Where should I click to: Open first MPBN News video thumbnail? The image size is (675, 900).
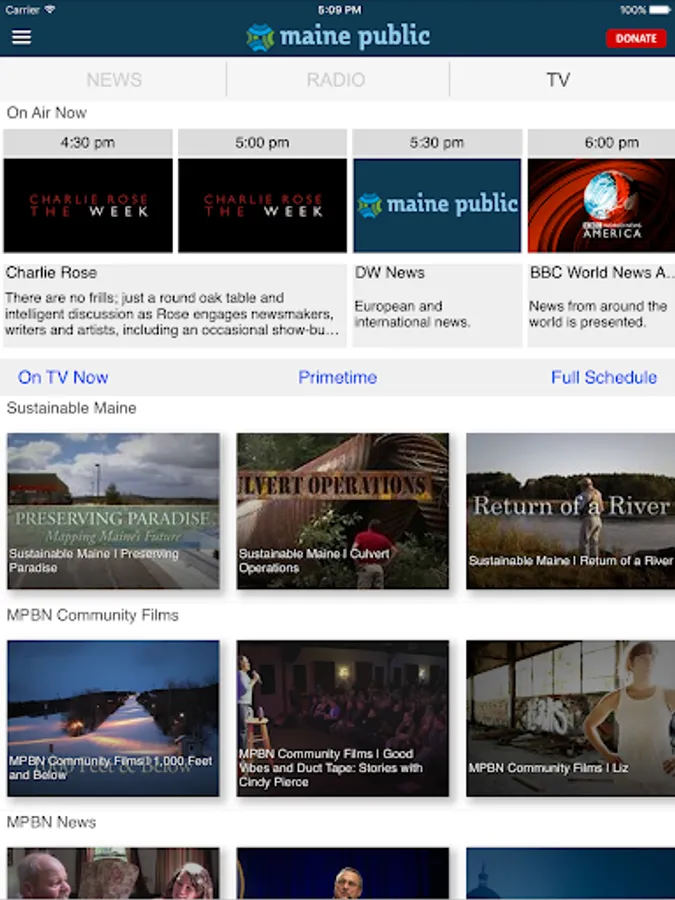tap(113, 874)
